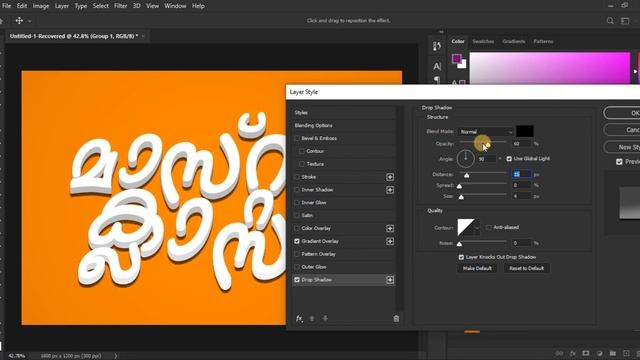Screen dimensions: 640x360
Task: Open the search magnifier icon
Action: point(610,20)
